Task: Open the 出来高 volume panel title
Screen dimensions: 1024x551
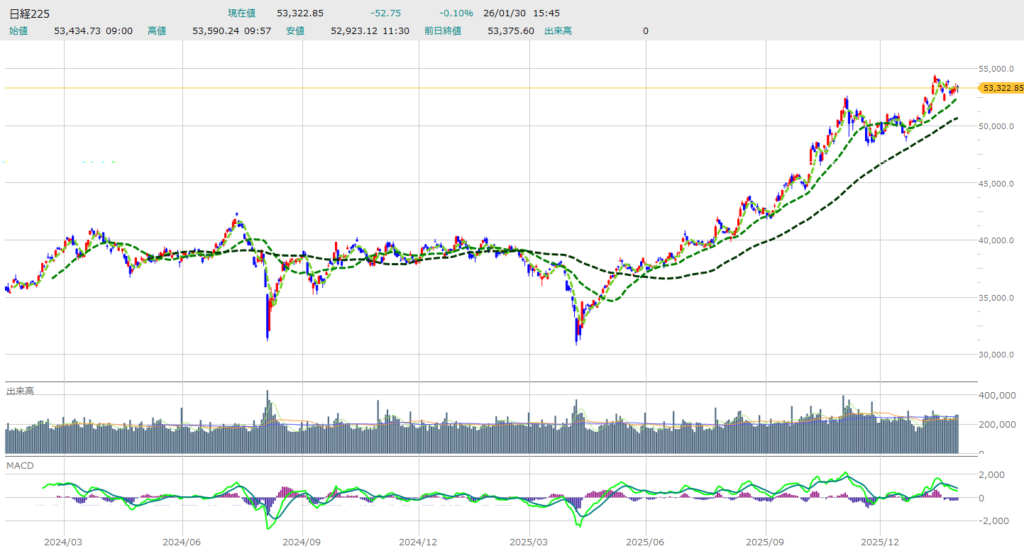Action: pyautogui.click(x=21, y=390)
